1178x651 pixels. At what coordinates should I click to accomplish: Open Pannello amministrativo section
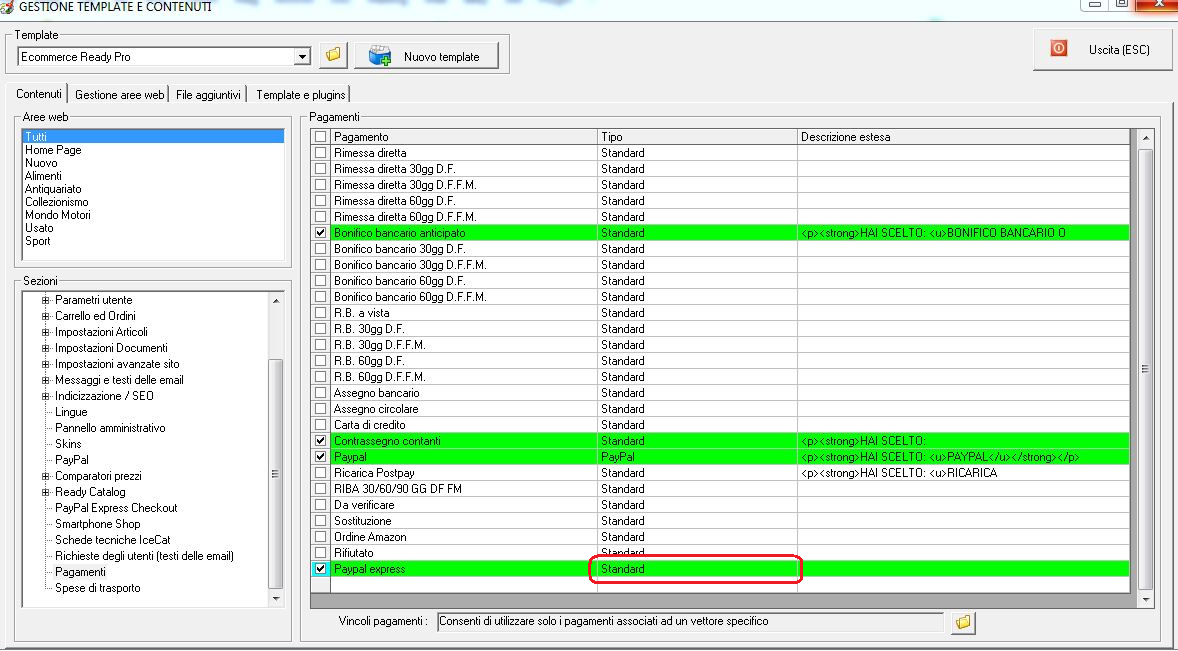tap(110, 428)
